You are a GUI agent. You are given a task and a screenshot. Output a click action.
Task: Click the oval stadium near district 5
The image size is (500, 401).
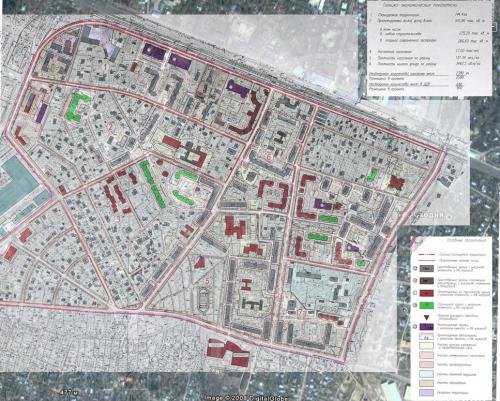(203, 299)
